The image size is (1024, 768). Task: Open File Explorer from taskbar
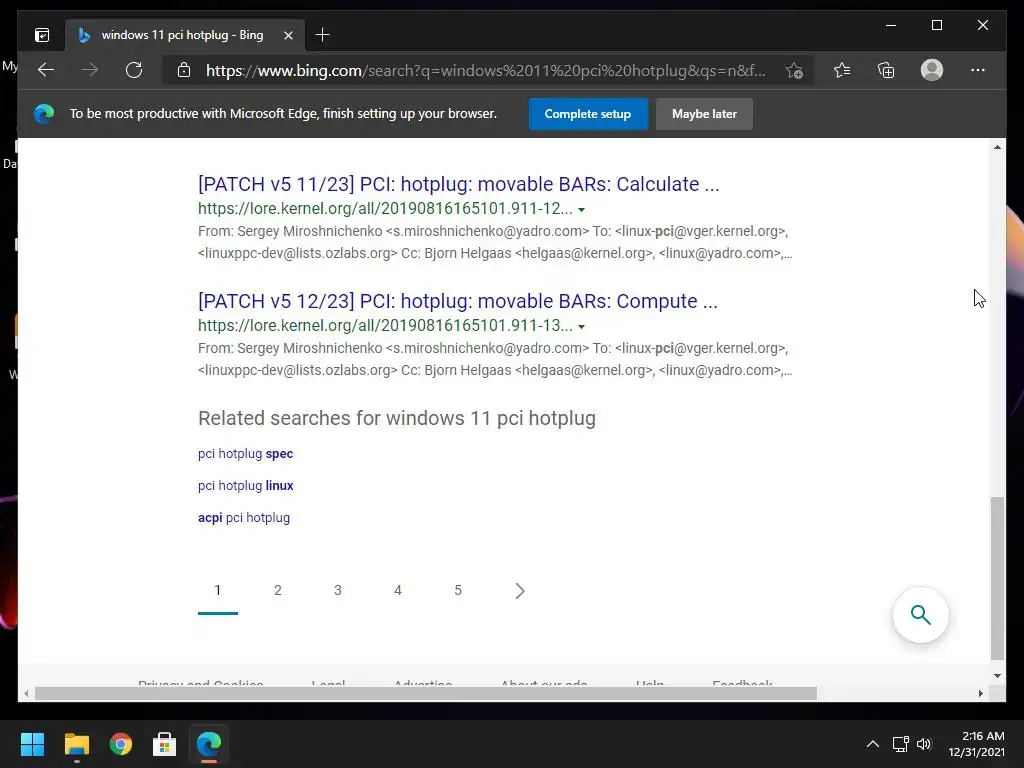76,744
